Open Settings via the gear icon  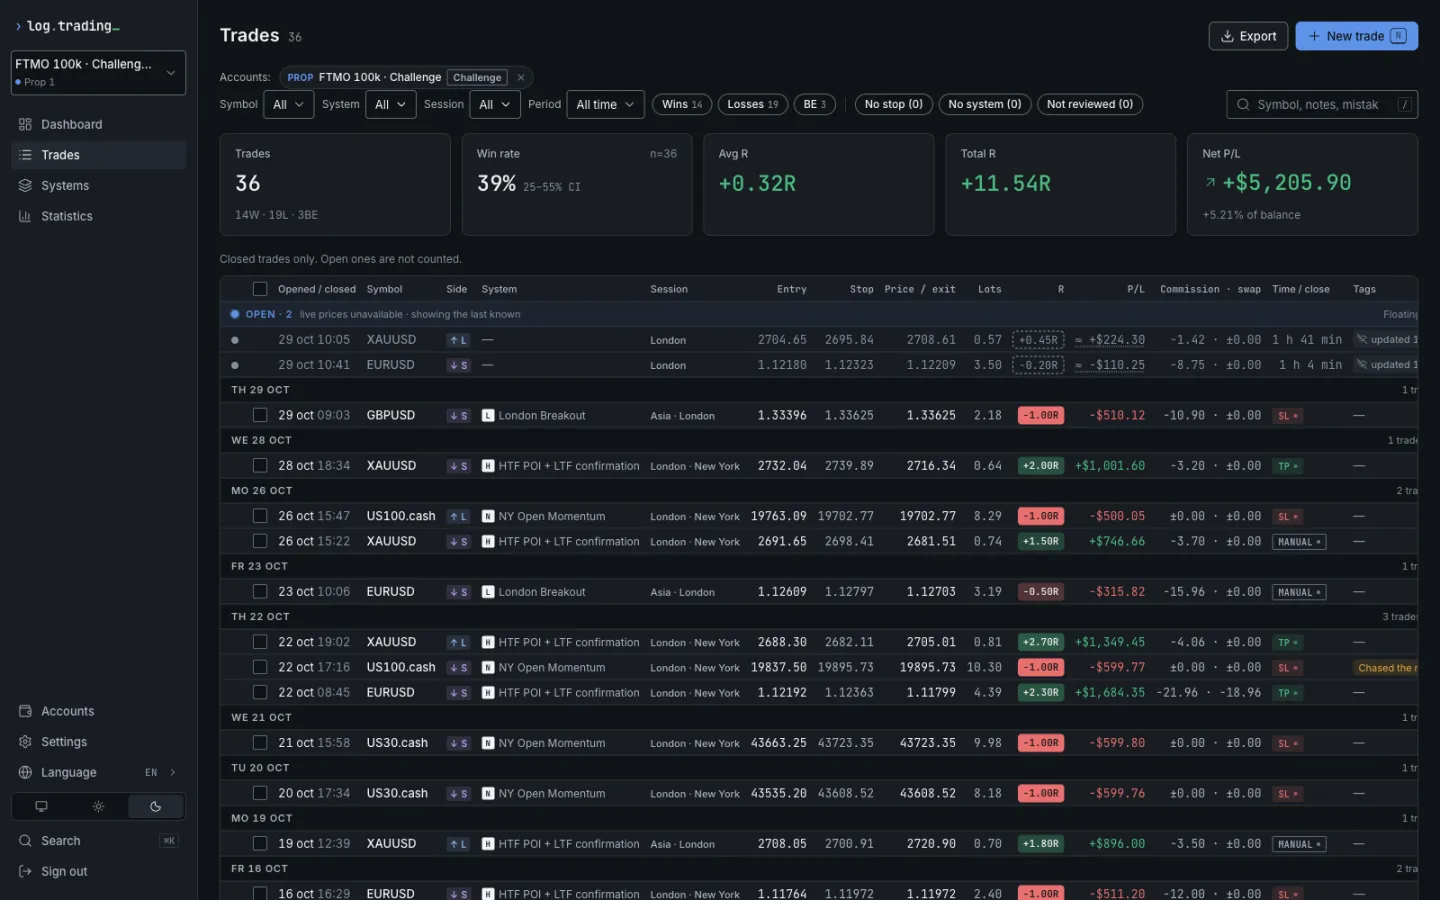click(x=25, y=741)
